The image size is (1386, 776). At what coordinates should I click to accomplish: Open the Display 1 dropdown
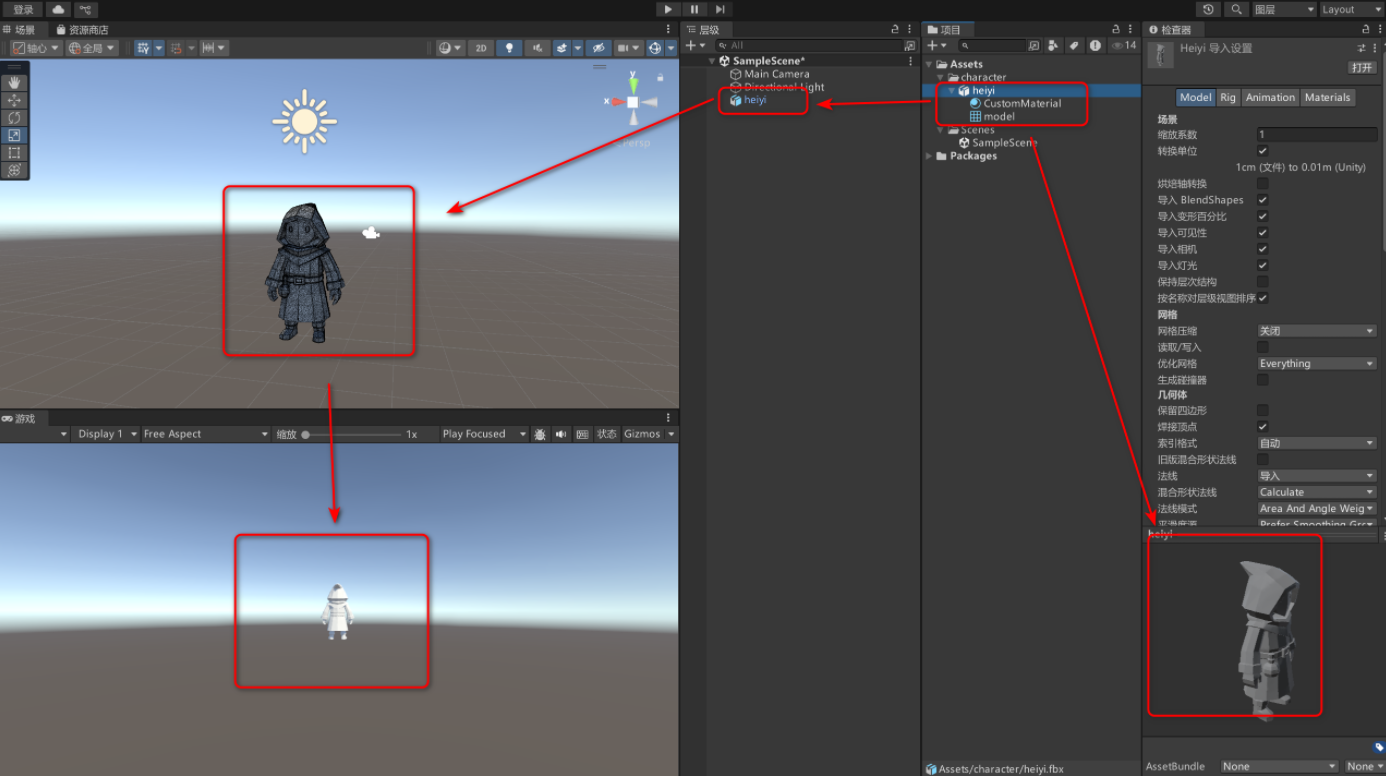coord(105,434)
